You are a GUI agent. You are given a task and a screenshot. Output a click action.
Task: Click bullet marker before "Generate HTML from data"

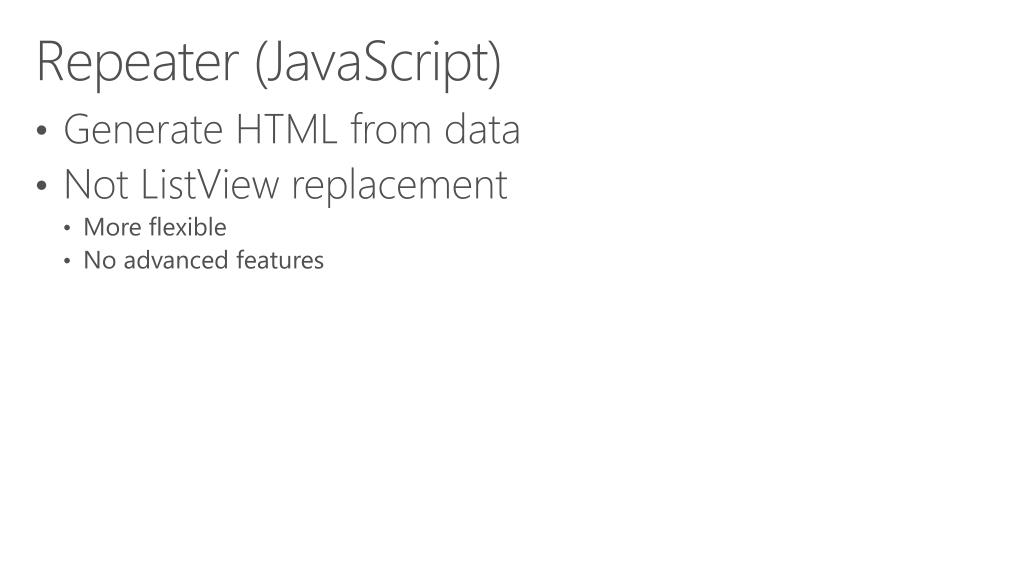[x=43, y=132]
